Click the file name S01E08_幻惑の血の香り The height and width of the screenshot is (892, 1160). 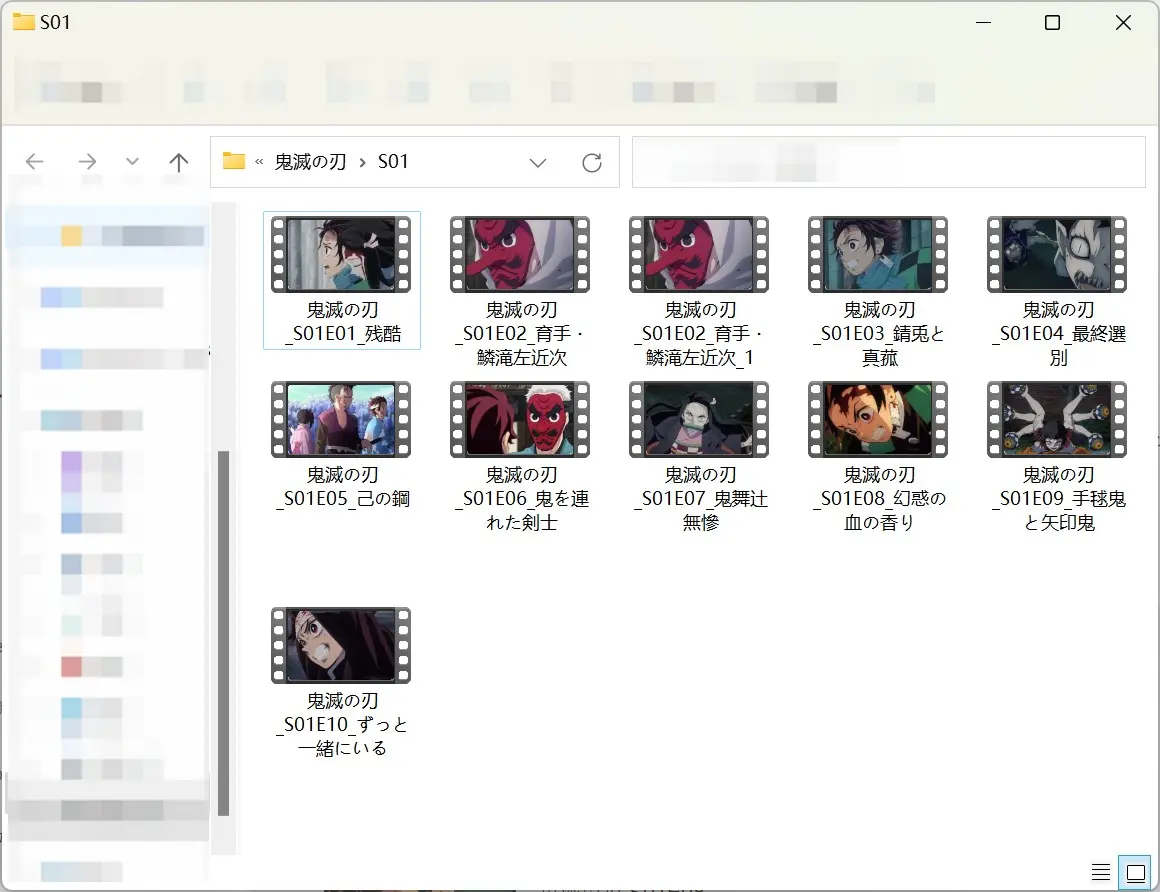(879, 499)
